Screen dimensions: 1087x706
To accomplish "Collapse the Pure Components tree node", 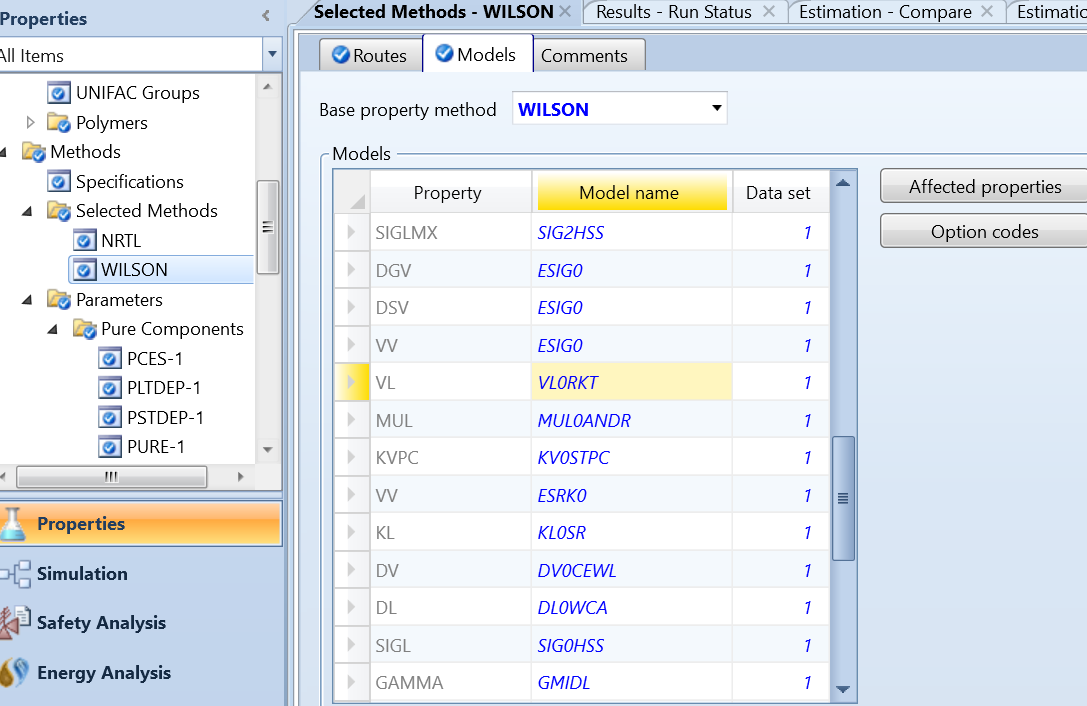I will tap(53, 329).
